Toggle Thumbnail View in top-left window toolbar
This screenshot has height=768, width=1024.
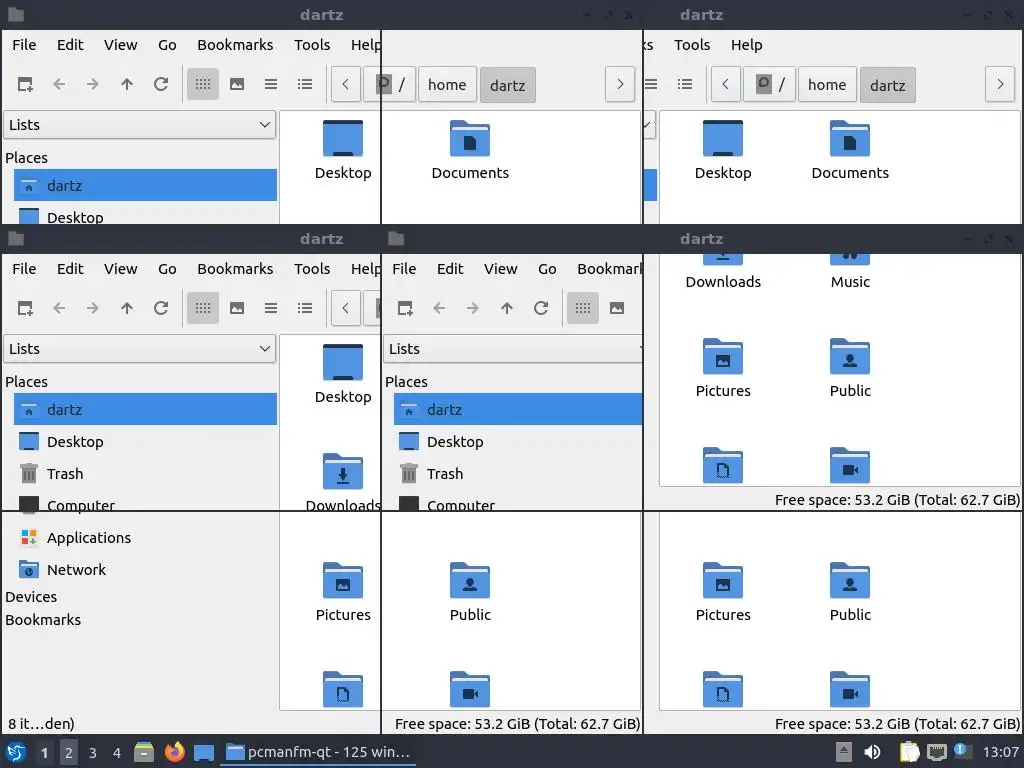pos(237,84)
